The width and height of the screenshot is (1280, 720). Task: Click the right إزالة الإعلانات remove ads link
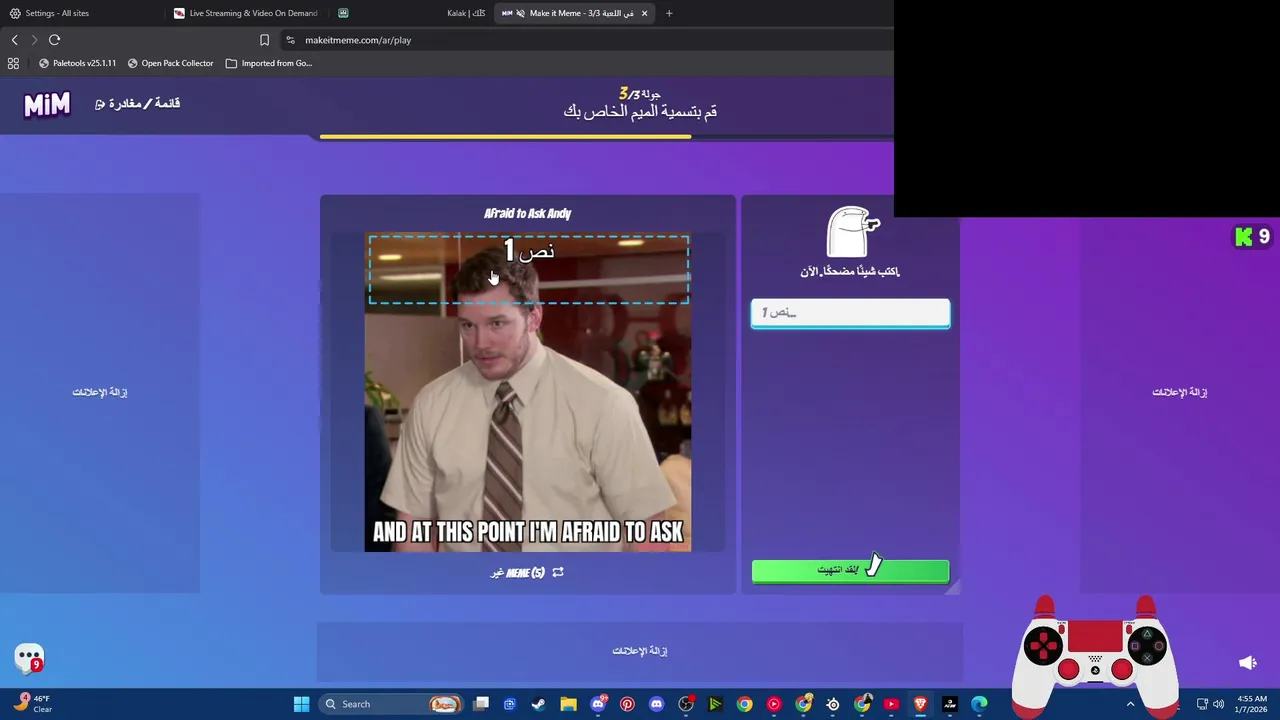[1180, 392]
